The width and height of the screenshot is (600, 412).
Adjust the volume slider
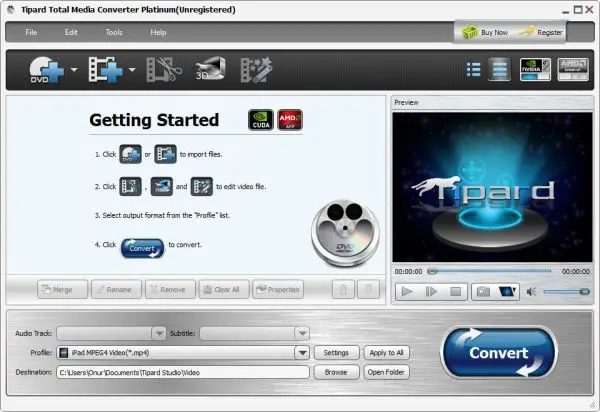[x=566, y=292]
